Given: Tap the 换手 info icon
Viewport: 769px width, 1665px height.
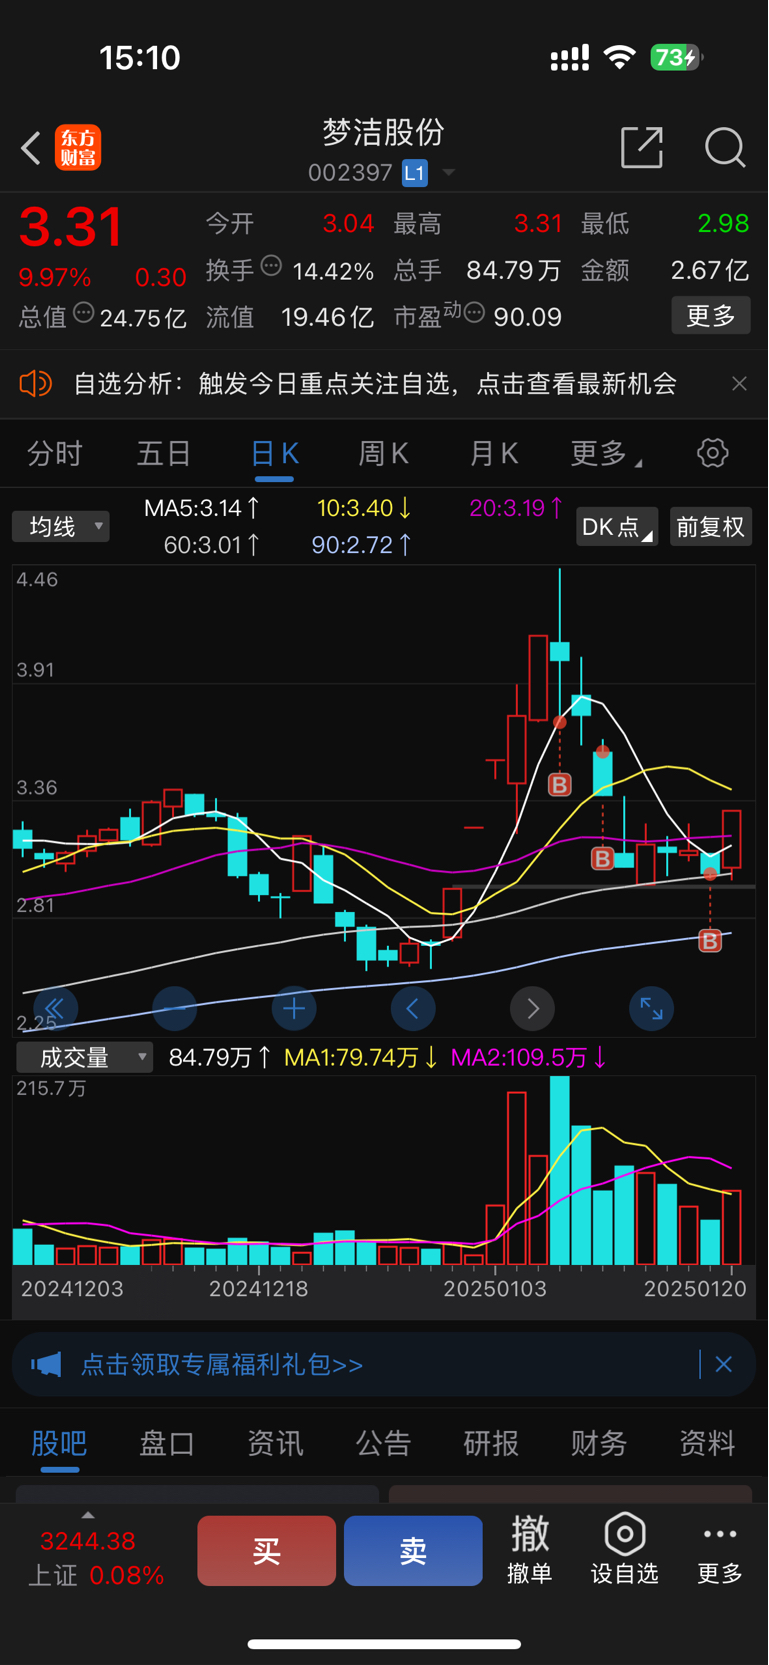Looking at the screenshot, I should (271, 266).
